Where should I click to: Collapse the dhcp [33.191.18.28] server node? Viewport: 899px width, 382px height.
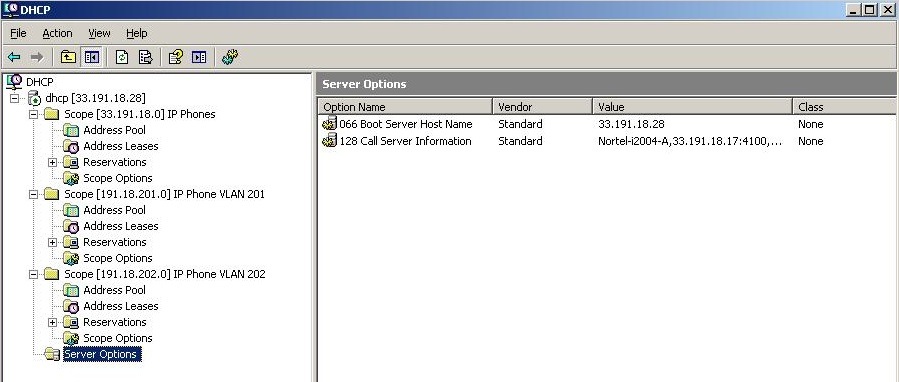click(14, 99)
